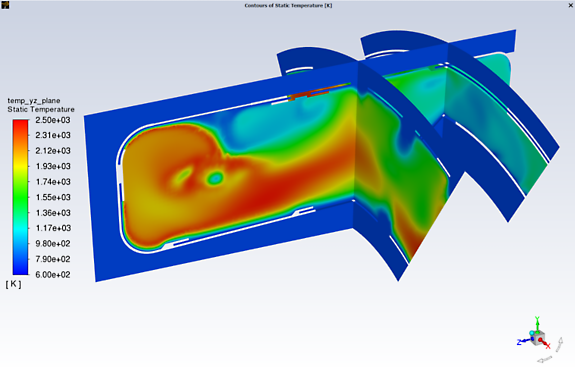Click the cyan sphere on axis triad
This screenshot has width=575, height=367.
pyautogui.click(x=532, y=333)
